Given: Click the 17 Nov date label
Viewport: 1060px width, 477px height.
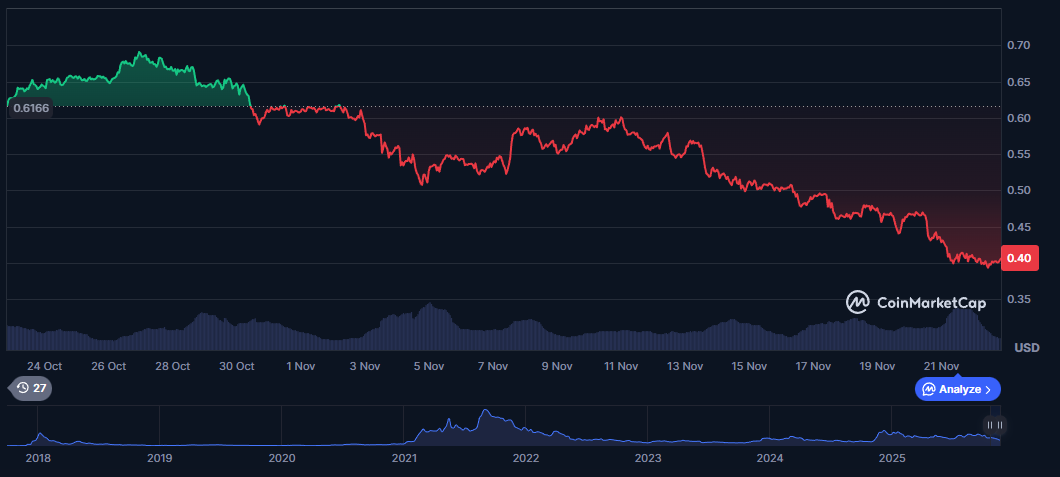Looking at the screenshot, I should (x=813, y=366).
